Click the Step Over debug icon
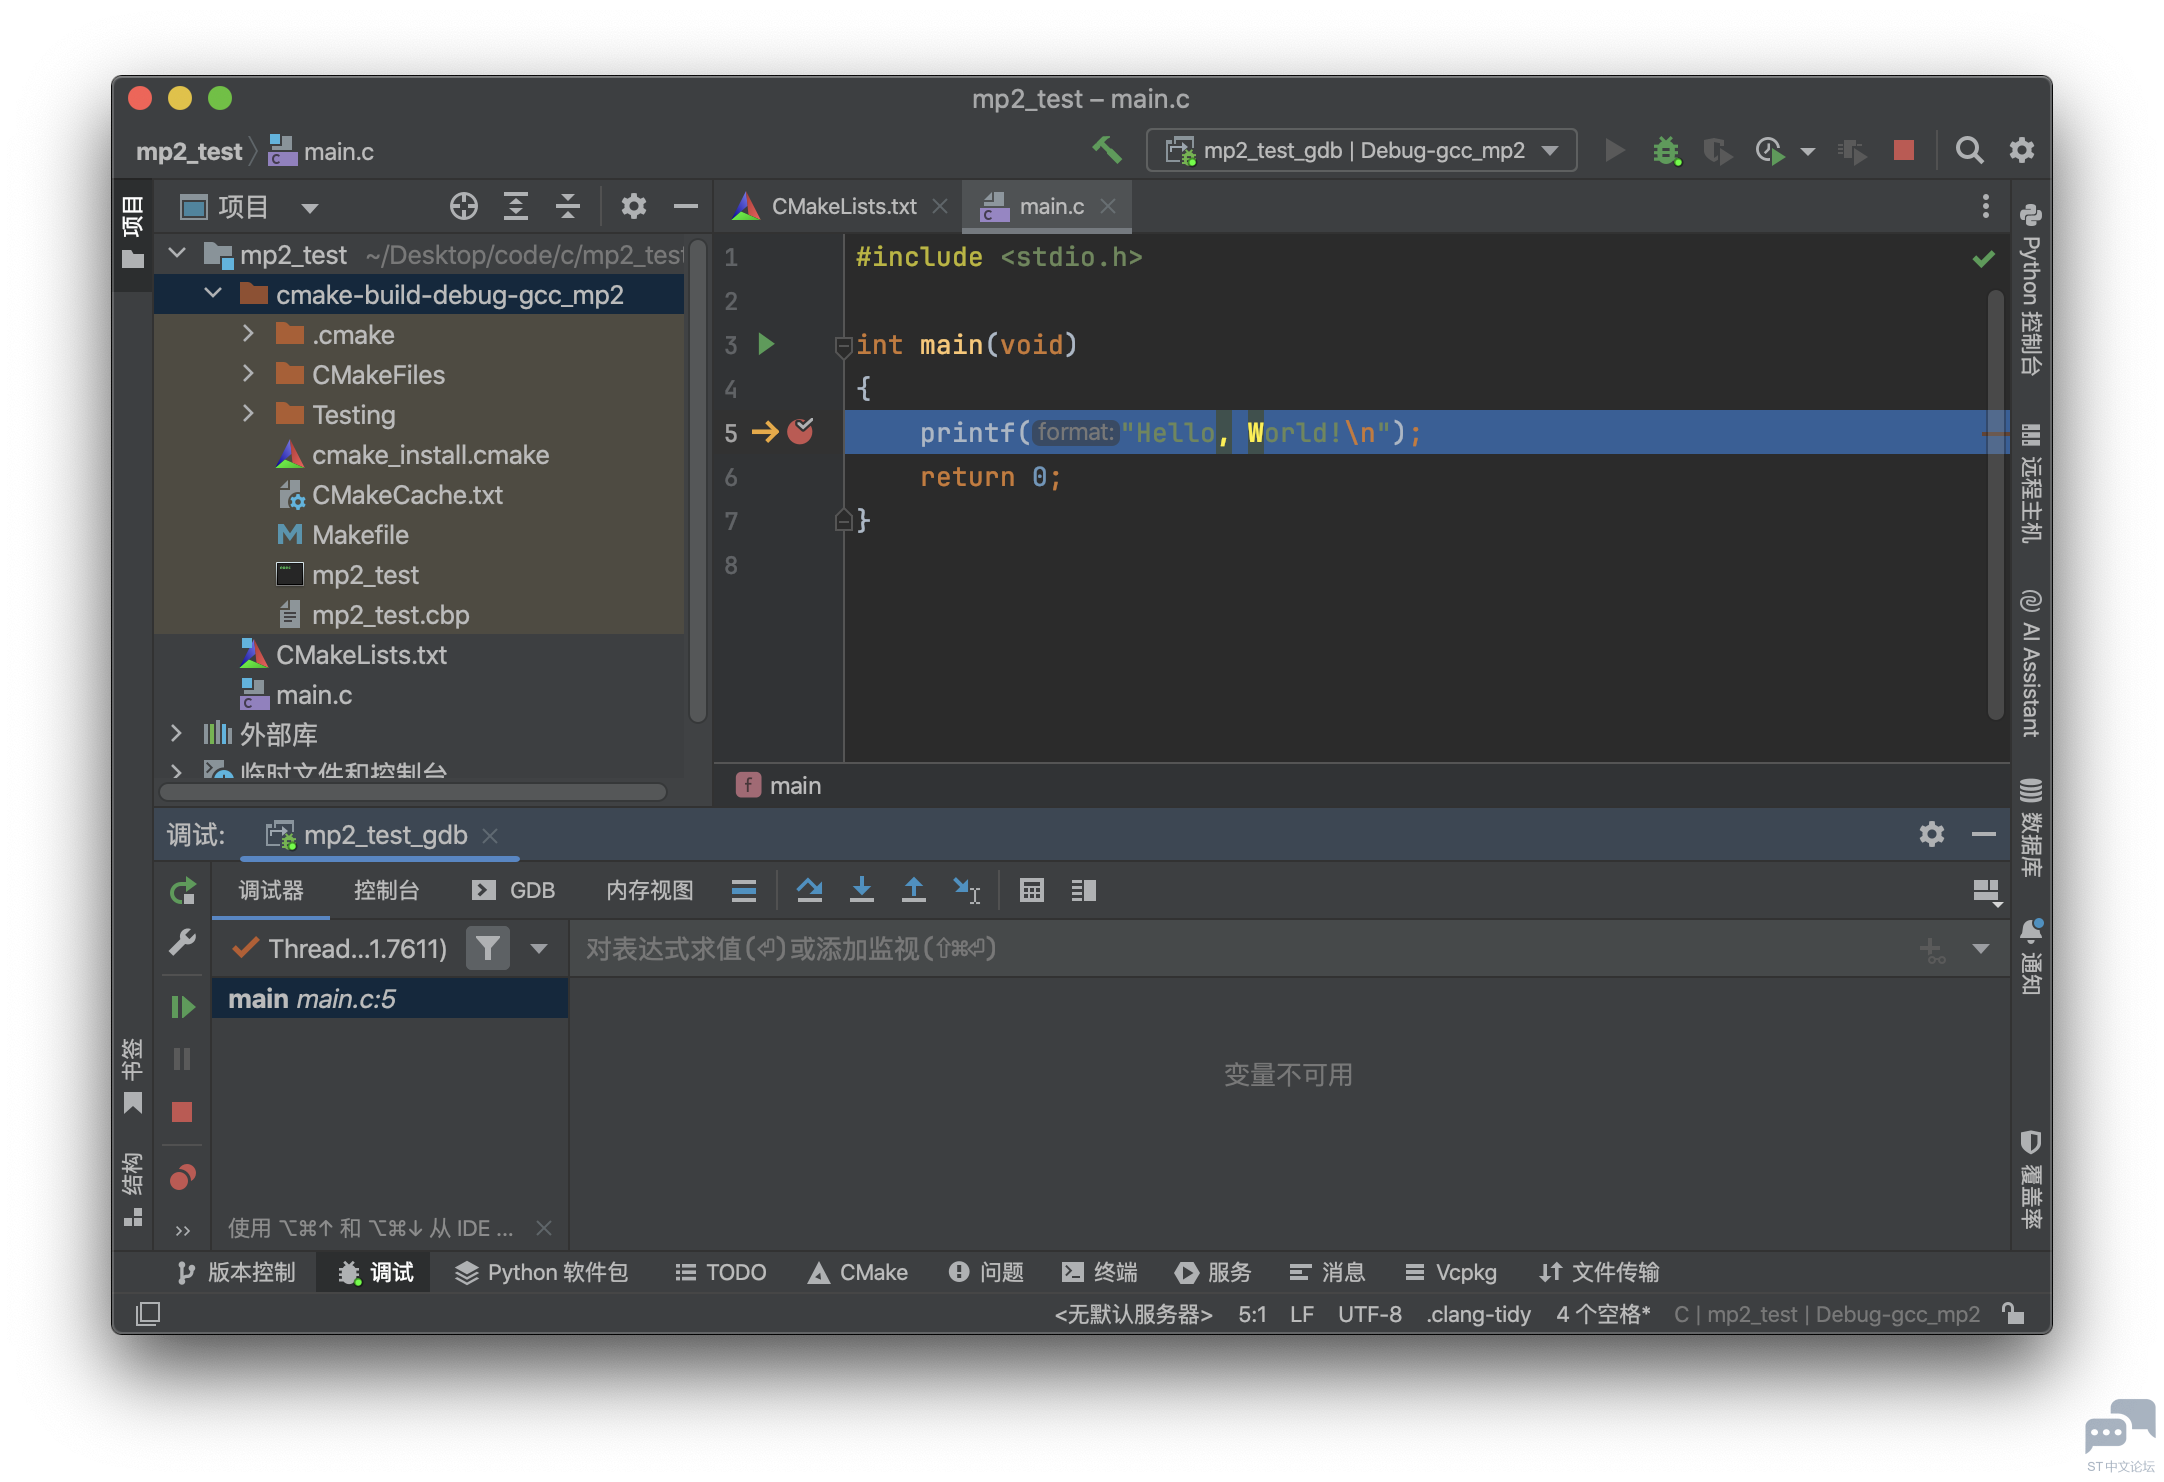 click(x=807, y=892)
